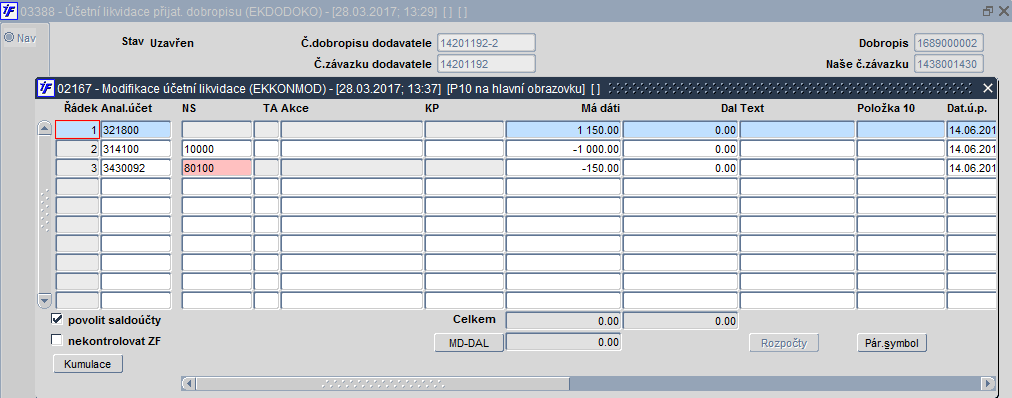This screenshot has width=1012, height=398.
Task: Click the Kumulace button
Action: 88,364
